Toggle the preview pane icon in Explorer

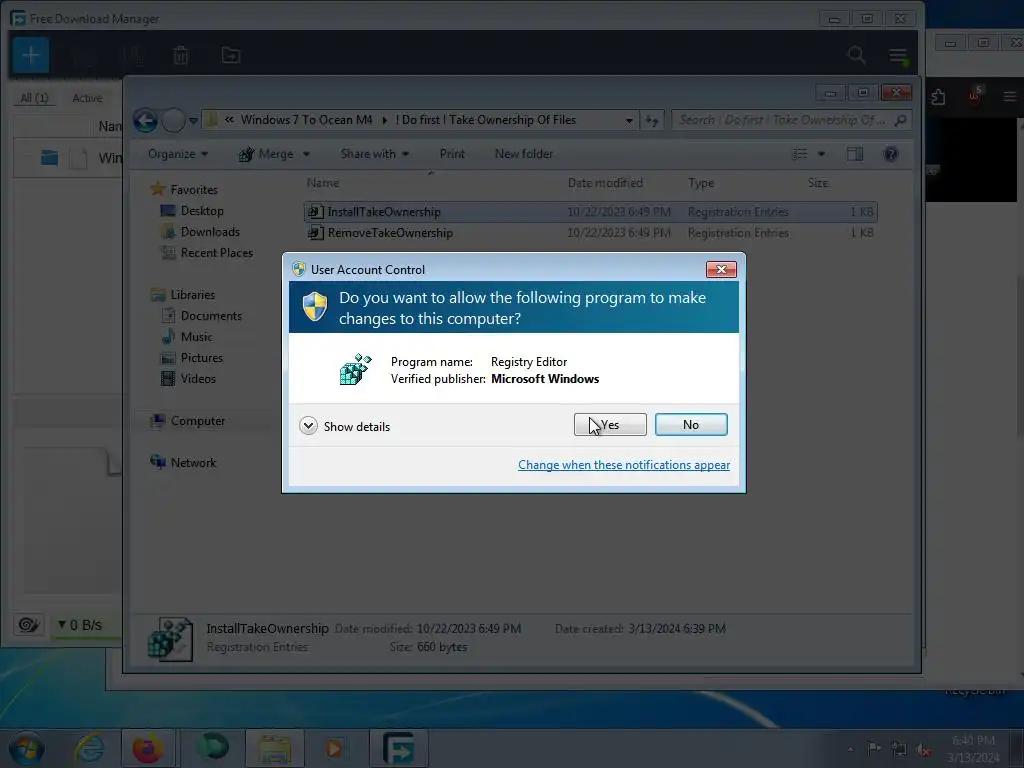tap(855, 154)
